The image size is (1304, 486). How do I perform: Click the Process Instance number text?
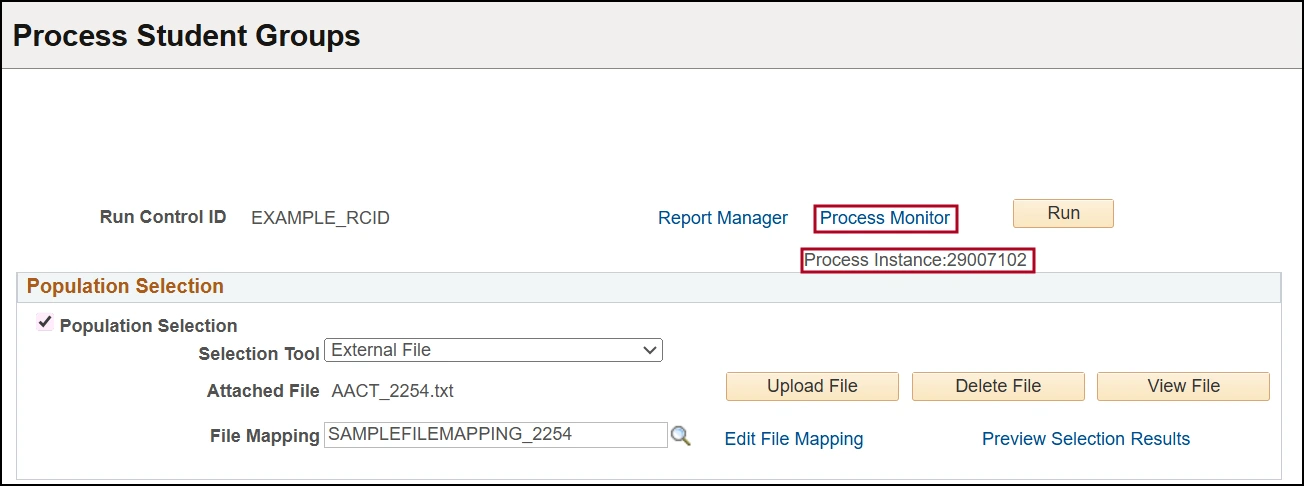916,260
